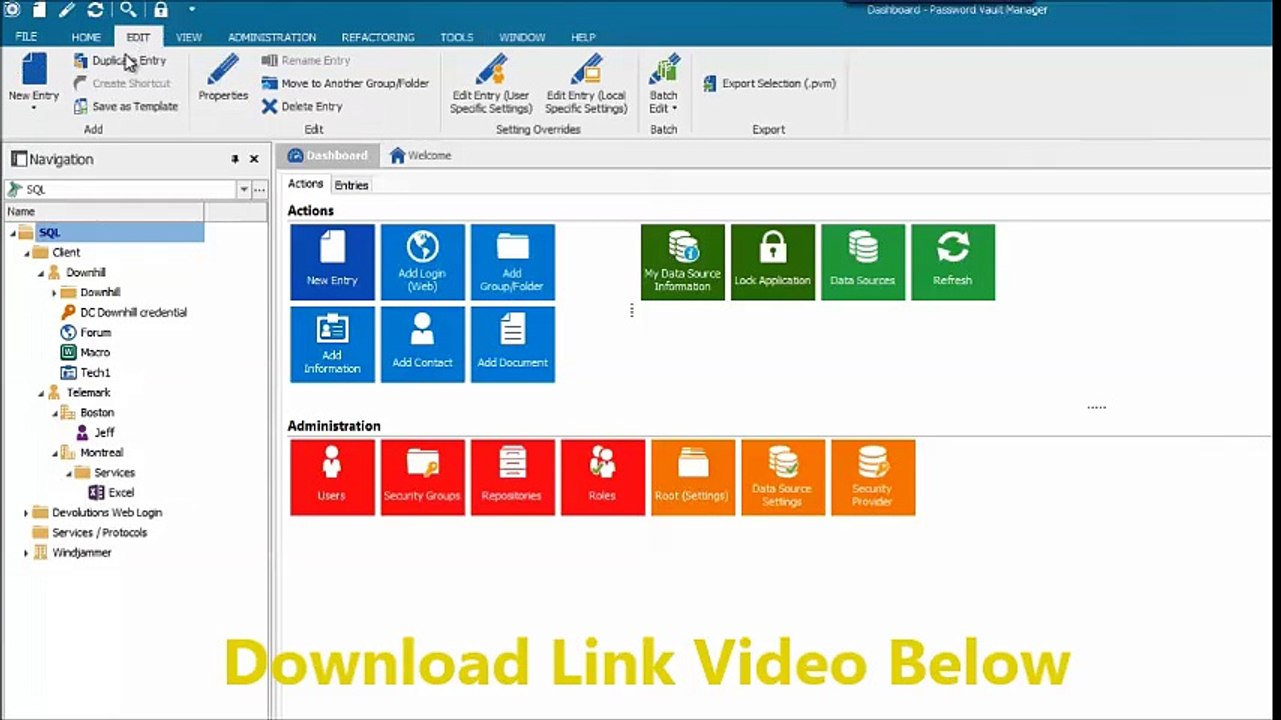
Task: Pin the Navigation panel
Action: tap(235, 159)
